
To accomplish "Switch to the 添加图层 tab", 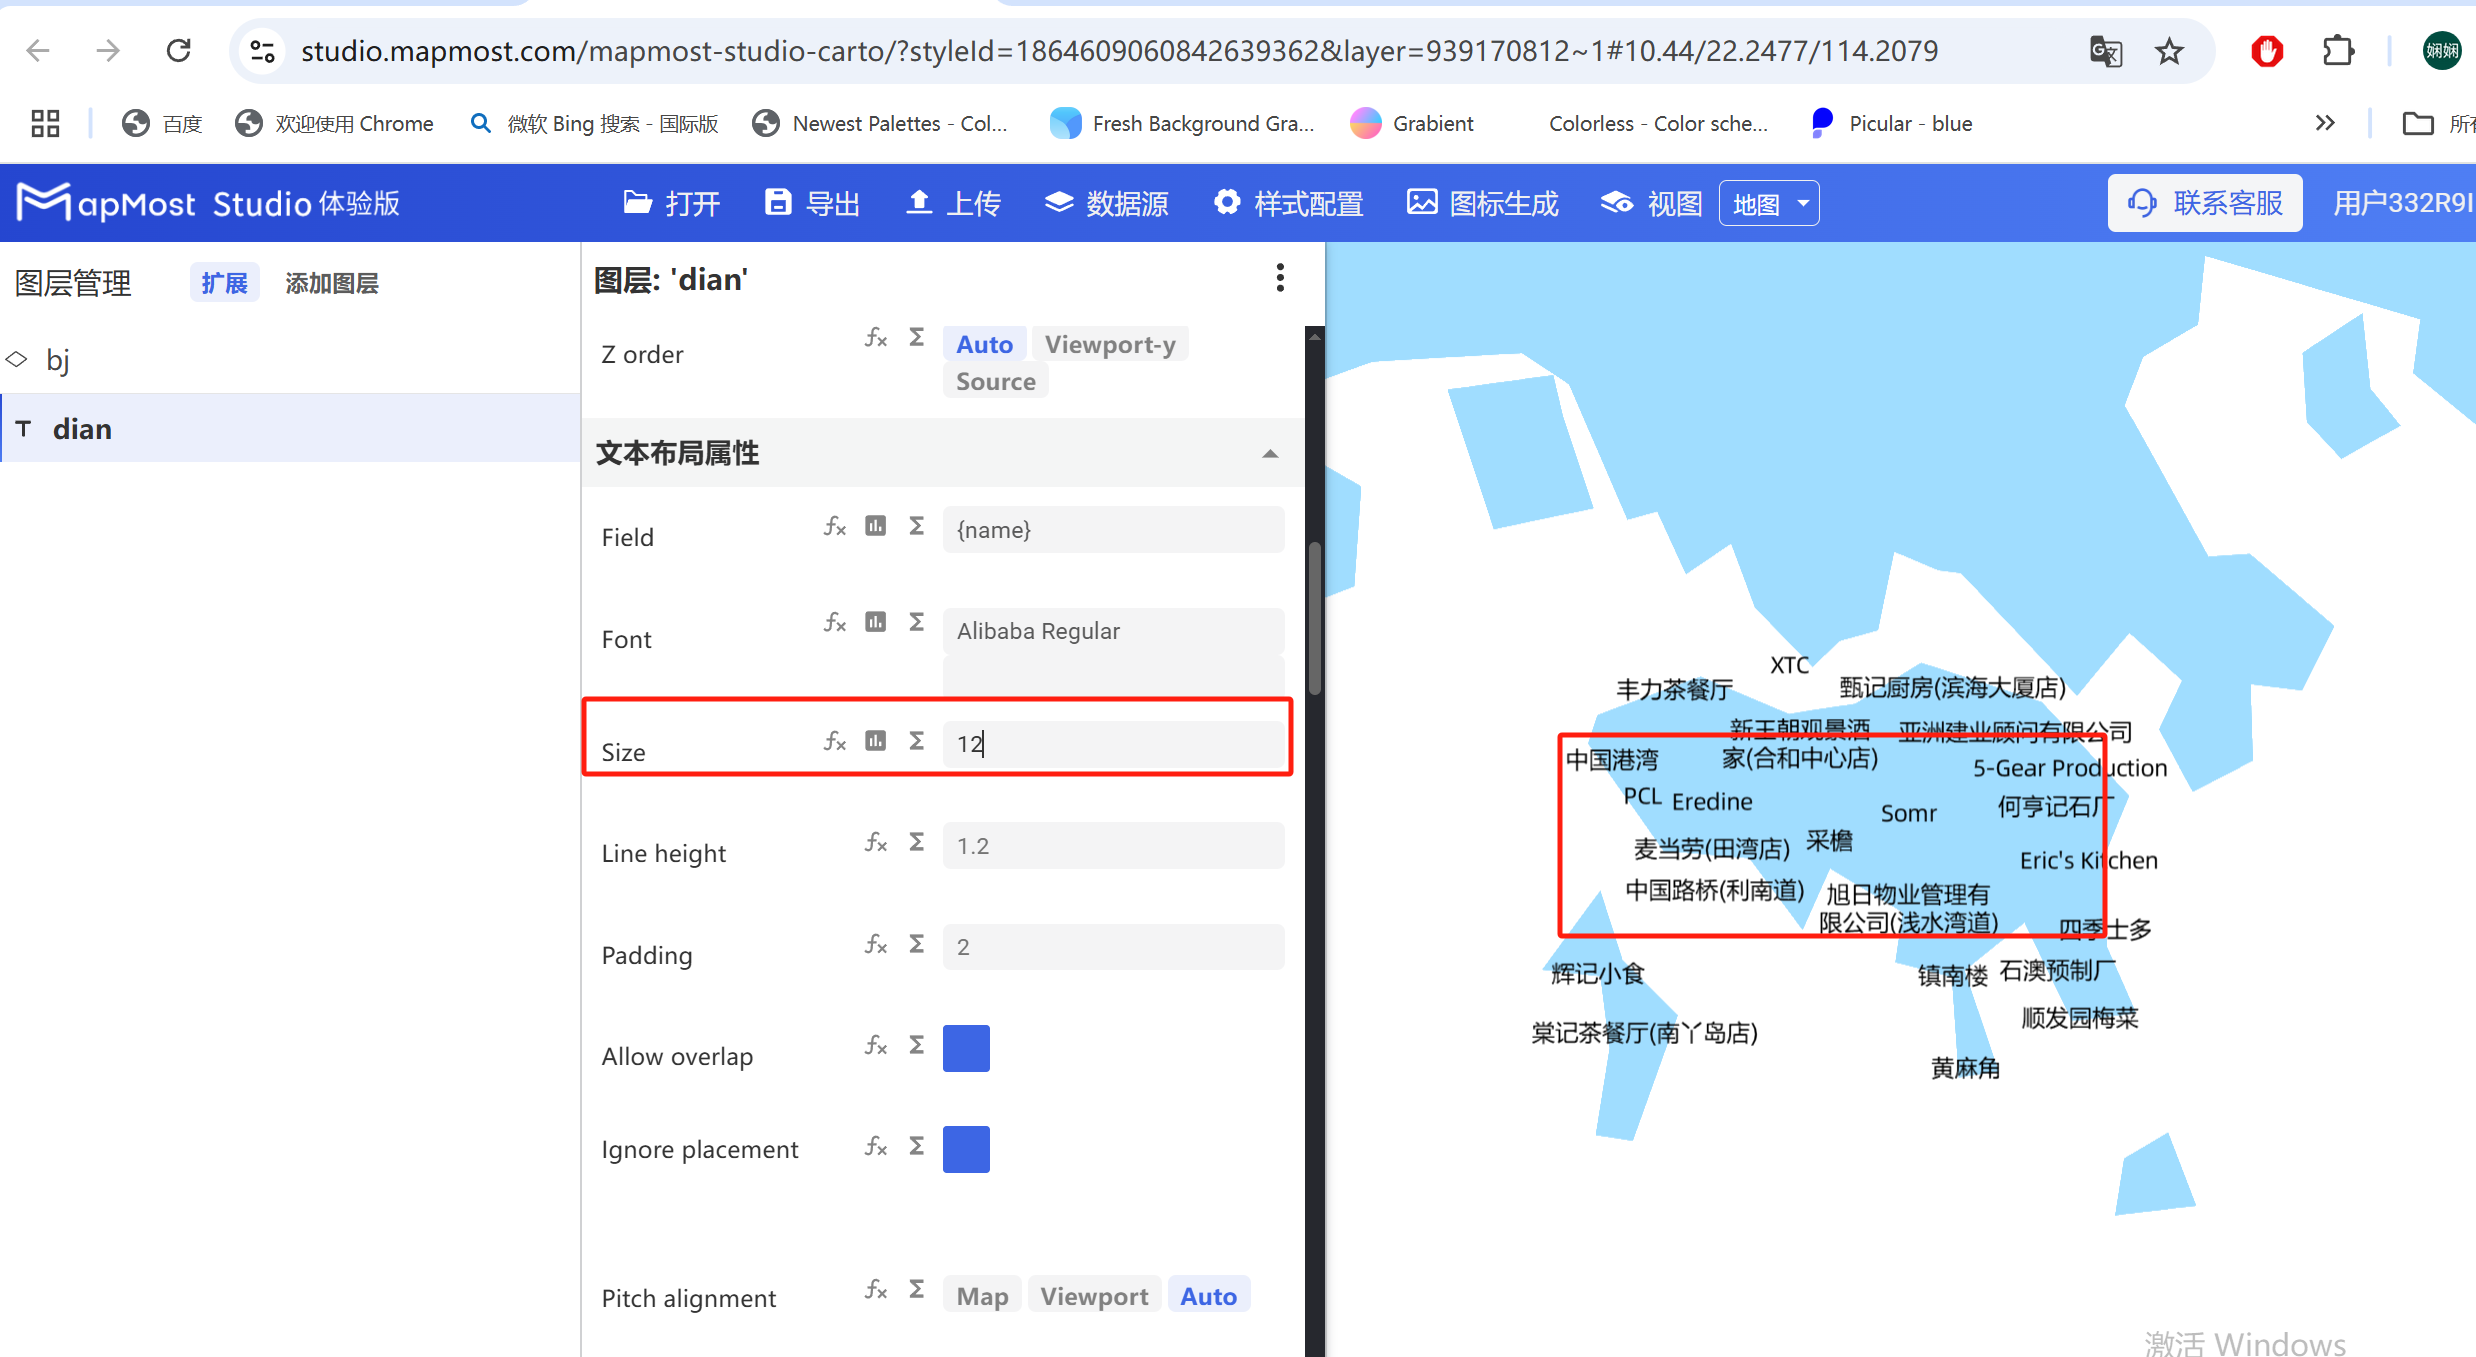I will coord(331,283).
